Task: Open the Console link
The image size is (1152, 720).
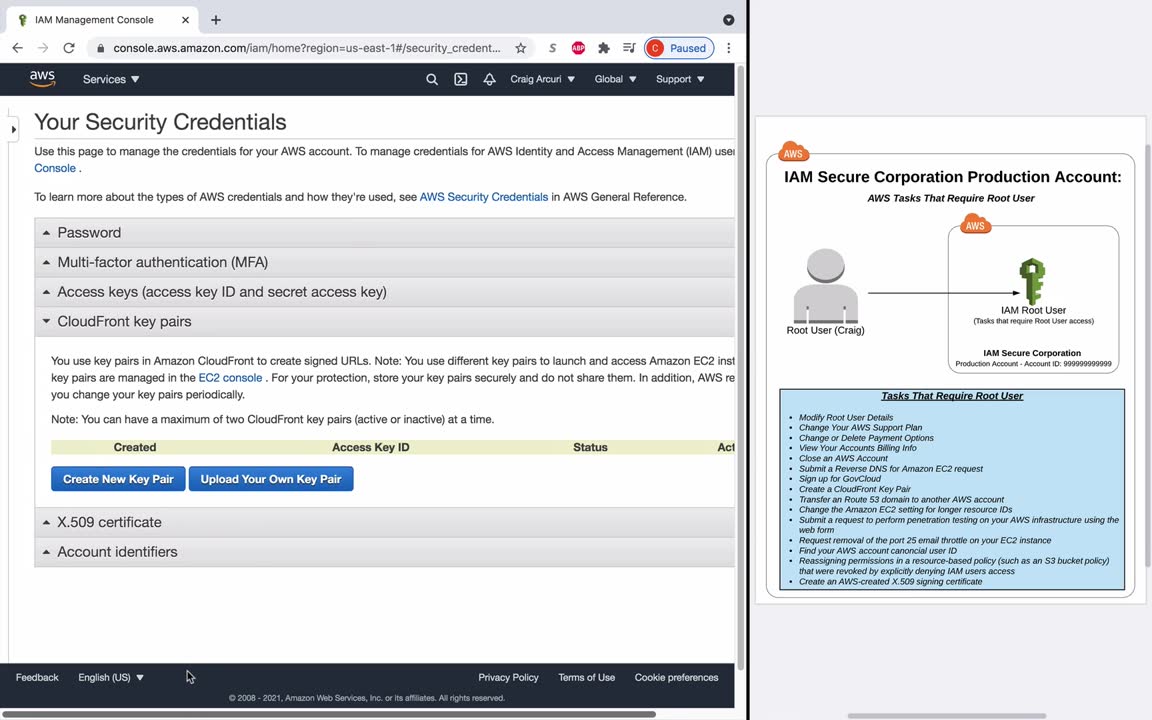Action: [x=55, y=168]
